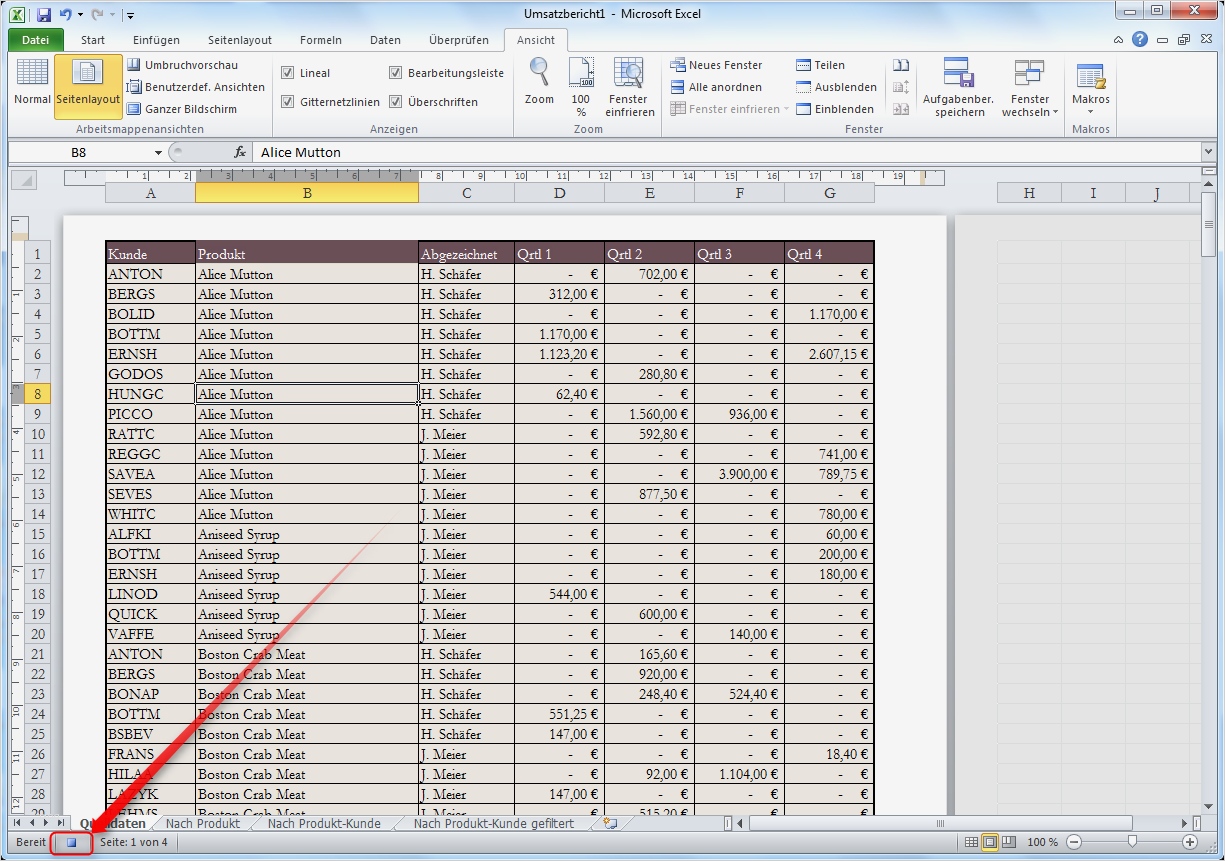
Task: Select Umbruchvorschau view
Action: pos(180,65)
